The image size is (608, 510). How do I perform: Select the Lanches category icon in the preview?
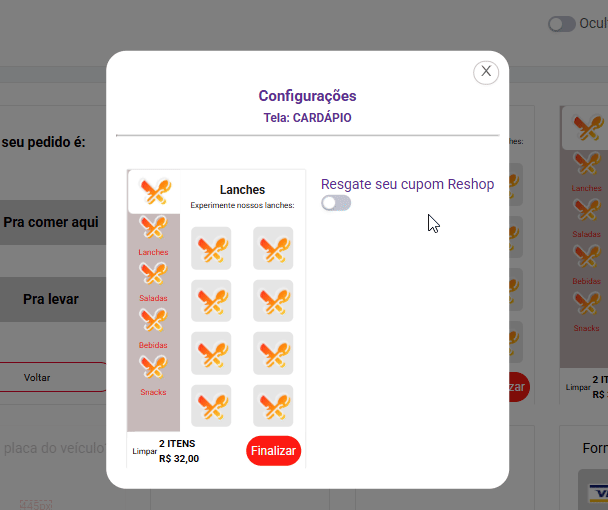pos(153,229)
